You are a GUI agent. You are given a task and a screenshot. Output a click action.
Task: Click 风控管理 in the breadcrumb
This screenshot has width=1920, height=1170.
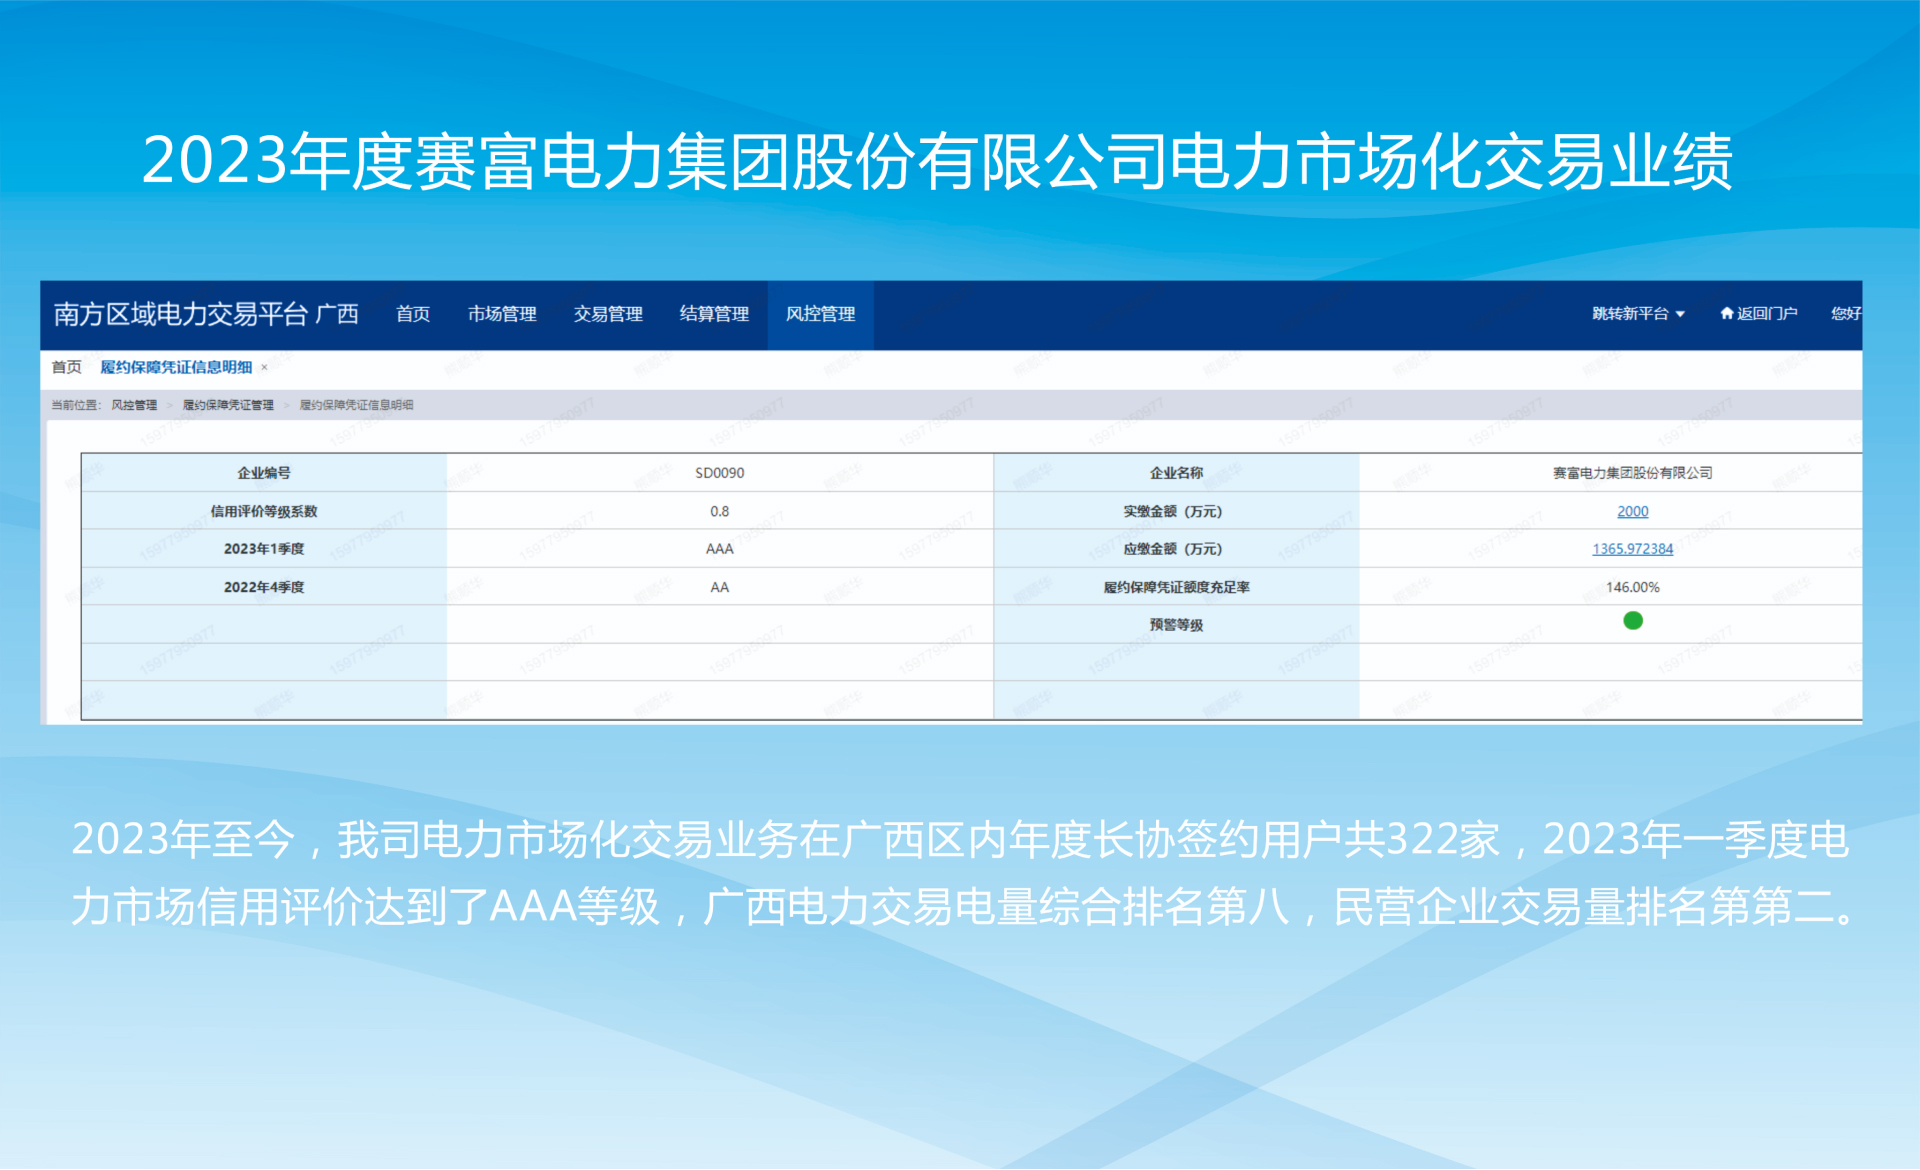[134, 405]
